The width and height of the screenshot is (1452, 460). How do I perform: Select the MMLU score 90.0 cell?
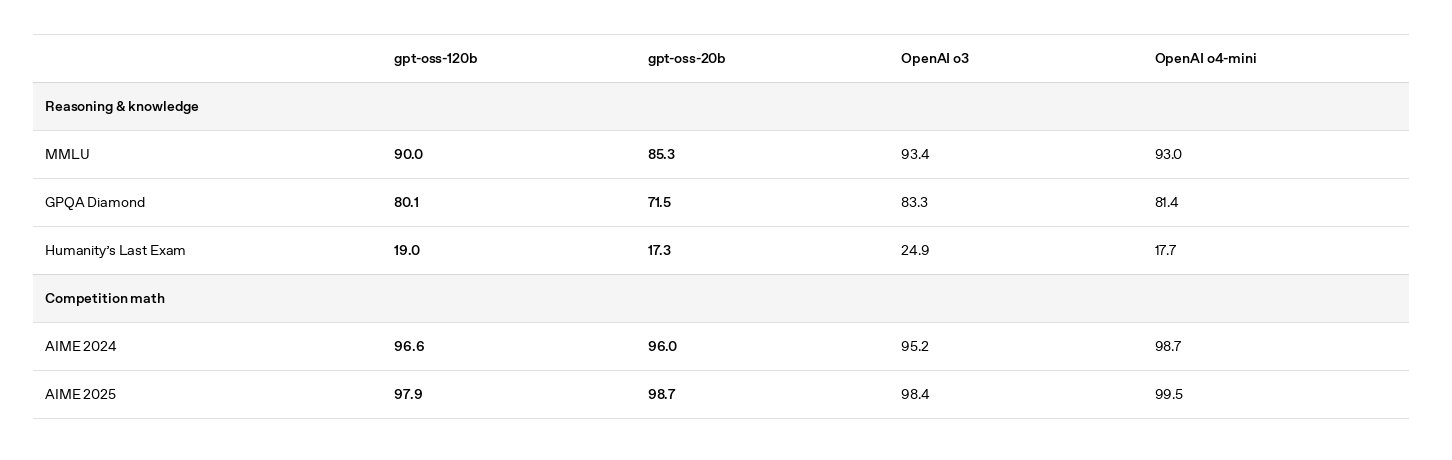coord(408,155)
